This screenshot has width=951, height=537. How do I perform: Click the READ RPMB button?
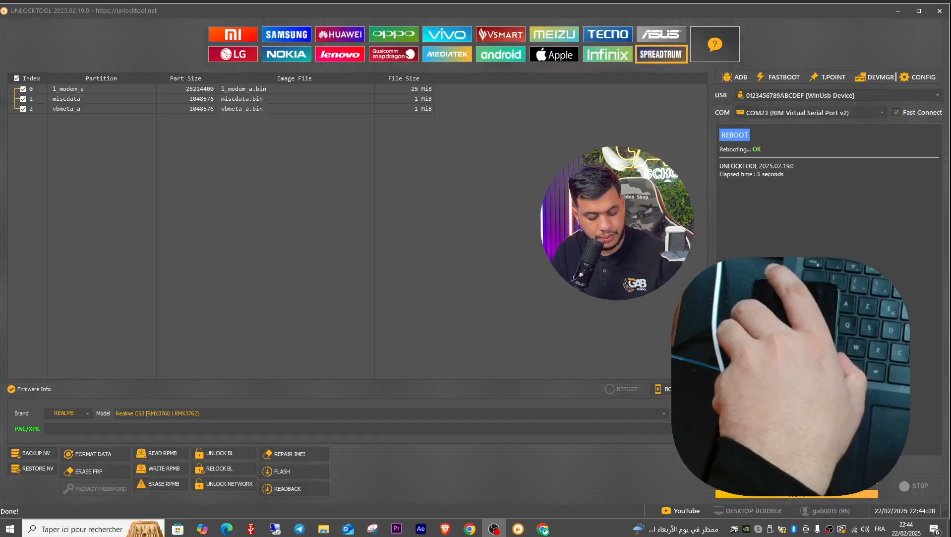(x=160, y=453)
